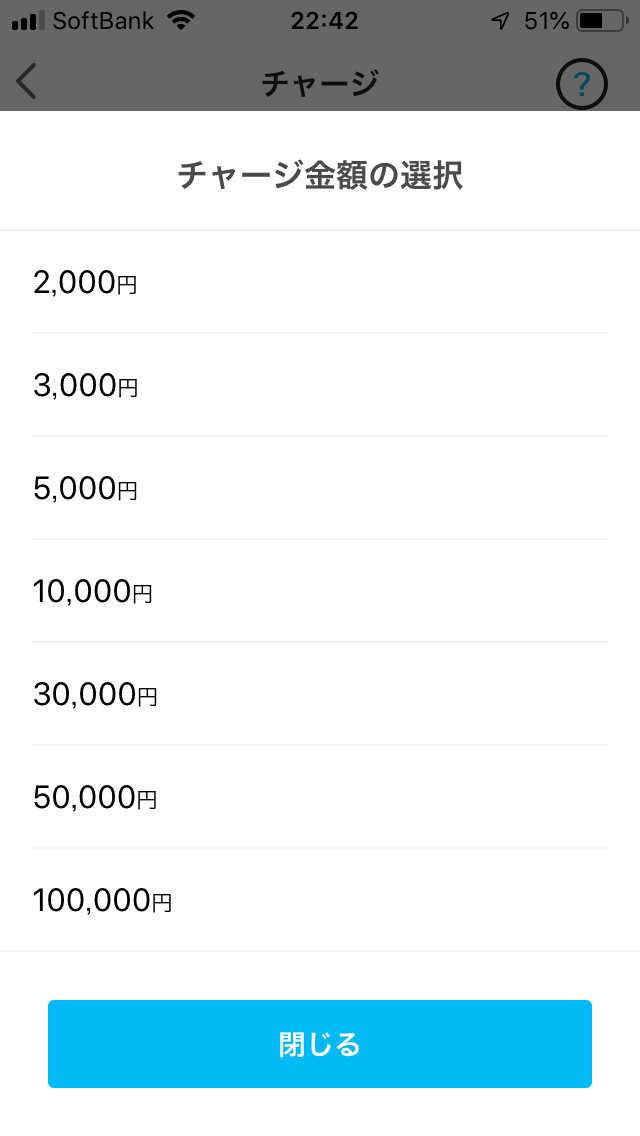Choose the 30,000円 charge option
Viewport: 640px width, 1136px height.
pos(320,695)
